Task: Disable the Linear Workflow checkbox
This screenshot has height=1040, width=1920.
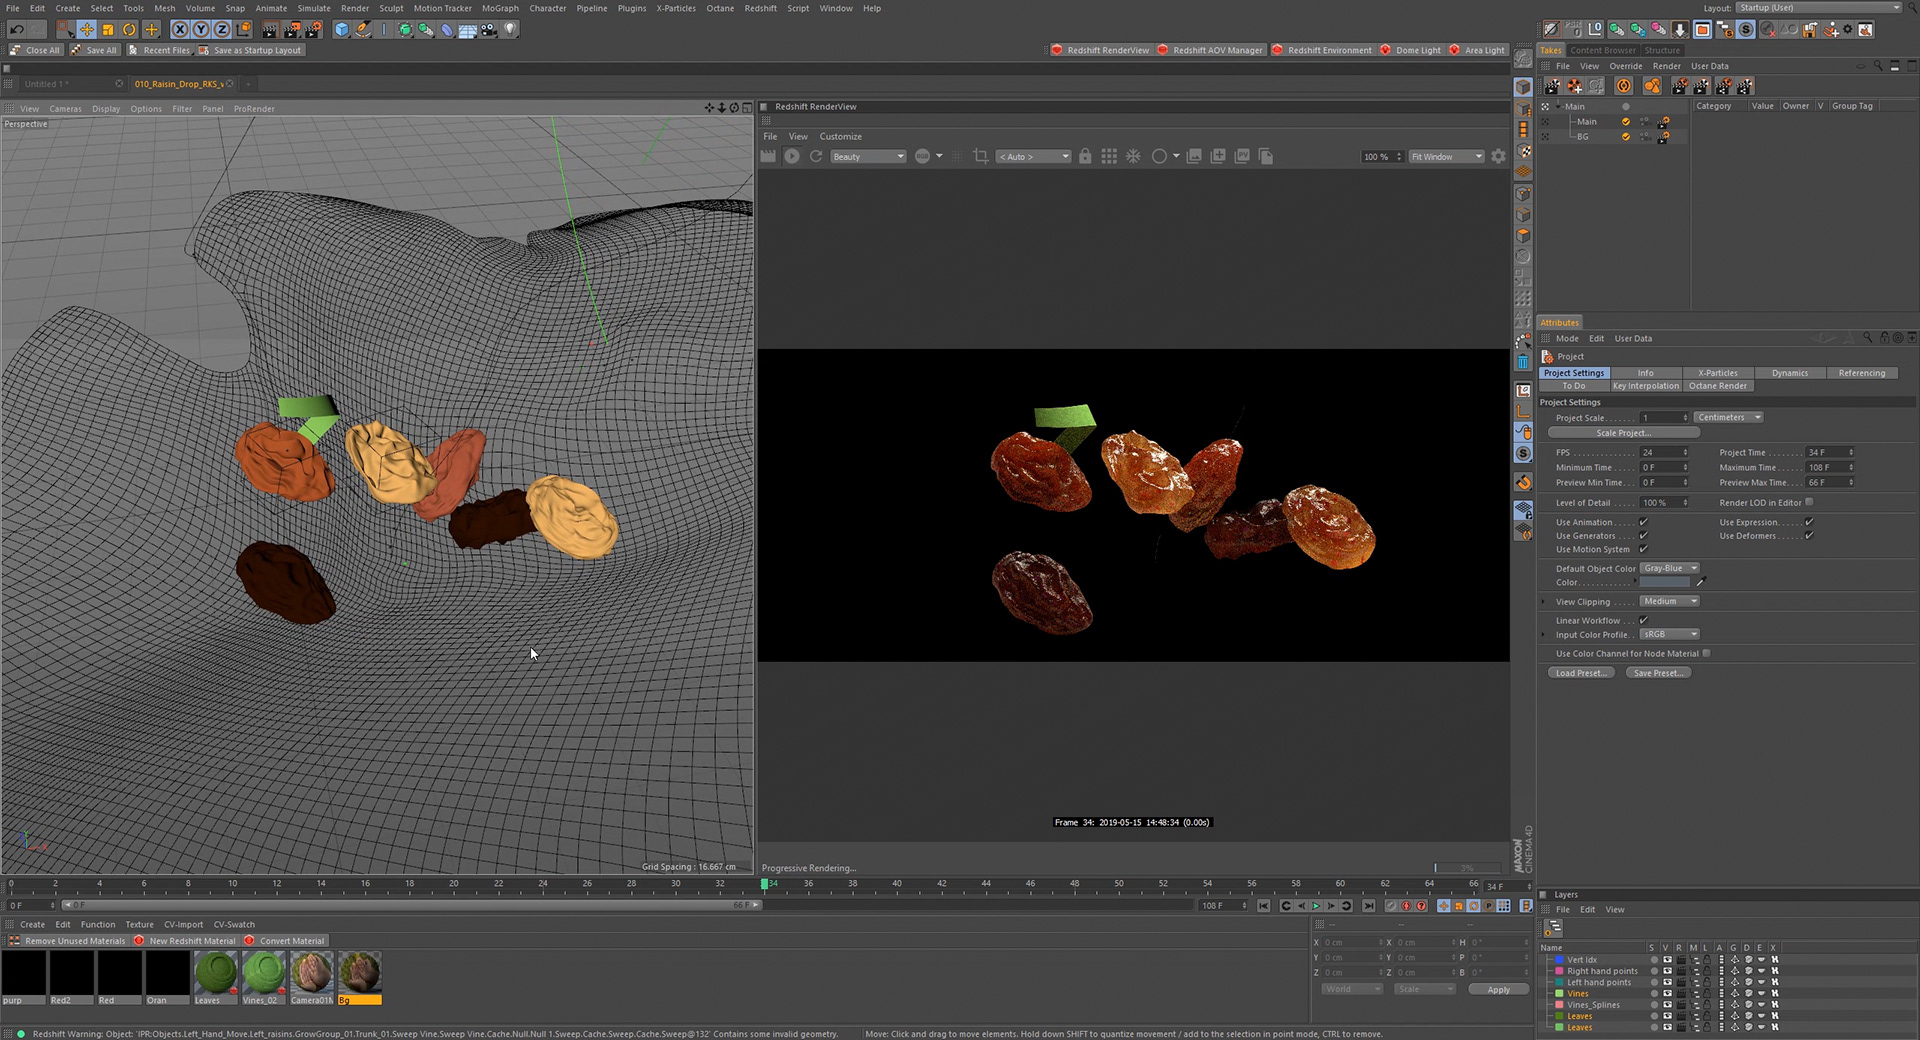Action: point(1643,620)
